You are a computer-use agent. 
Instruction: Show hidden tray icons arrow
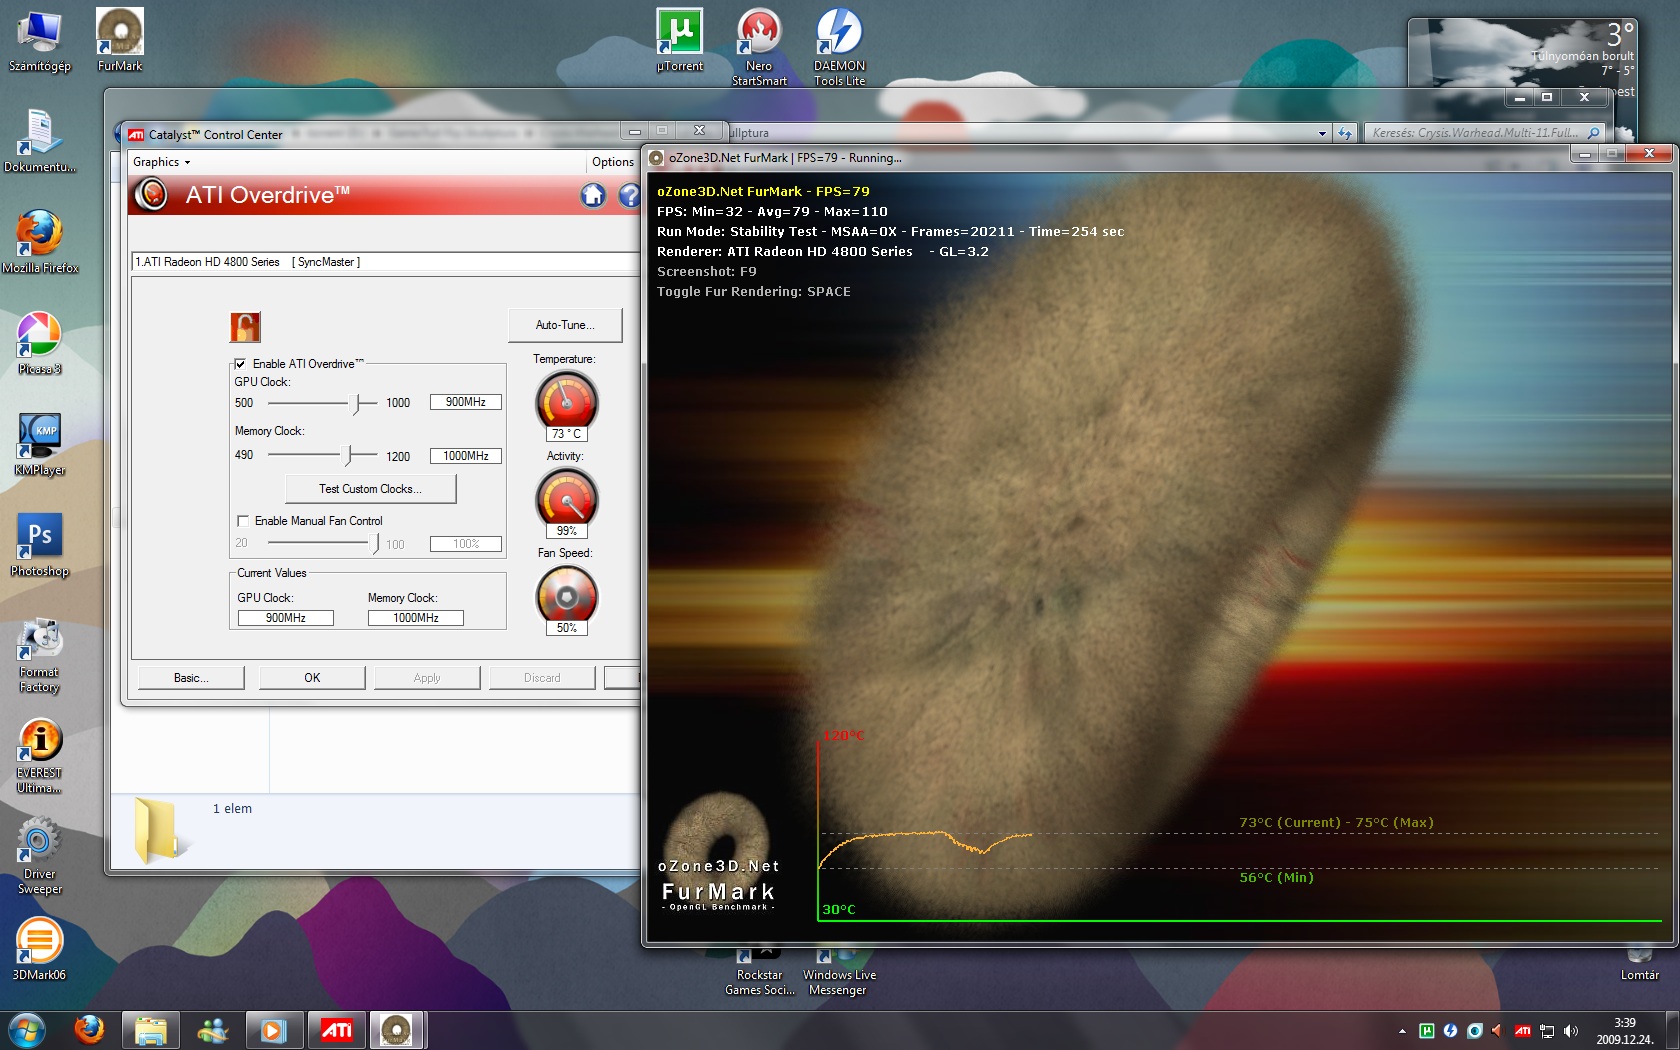coord(1402,1031)
